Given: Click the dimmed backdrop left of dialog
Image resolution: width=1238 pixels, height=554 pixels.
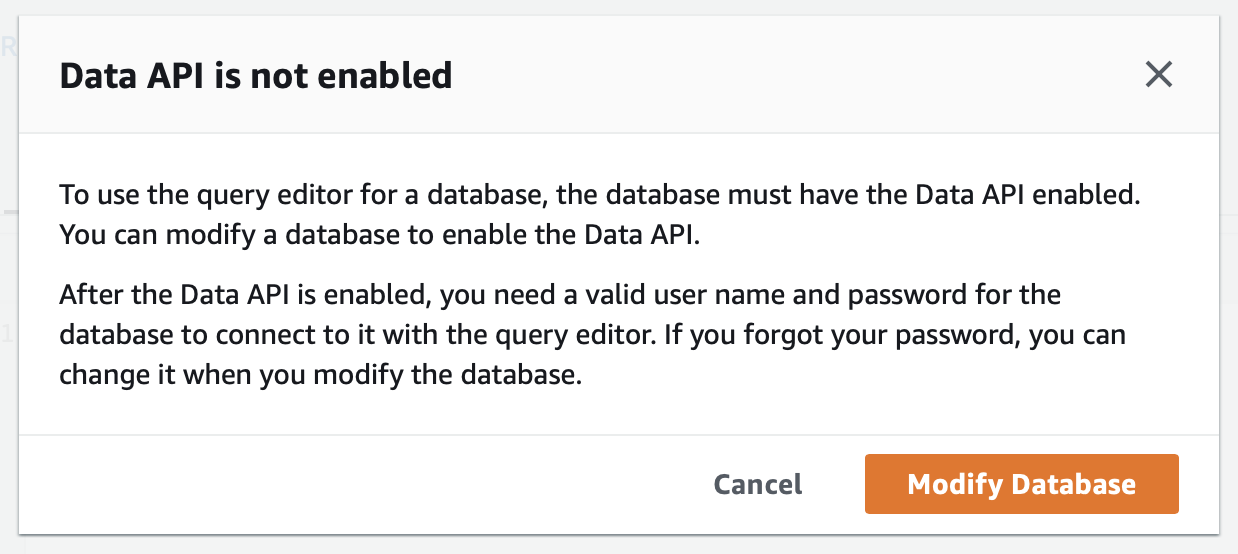Looking at the screenshot, I should tap(8, 300).
